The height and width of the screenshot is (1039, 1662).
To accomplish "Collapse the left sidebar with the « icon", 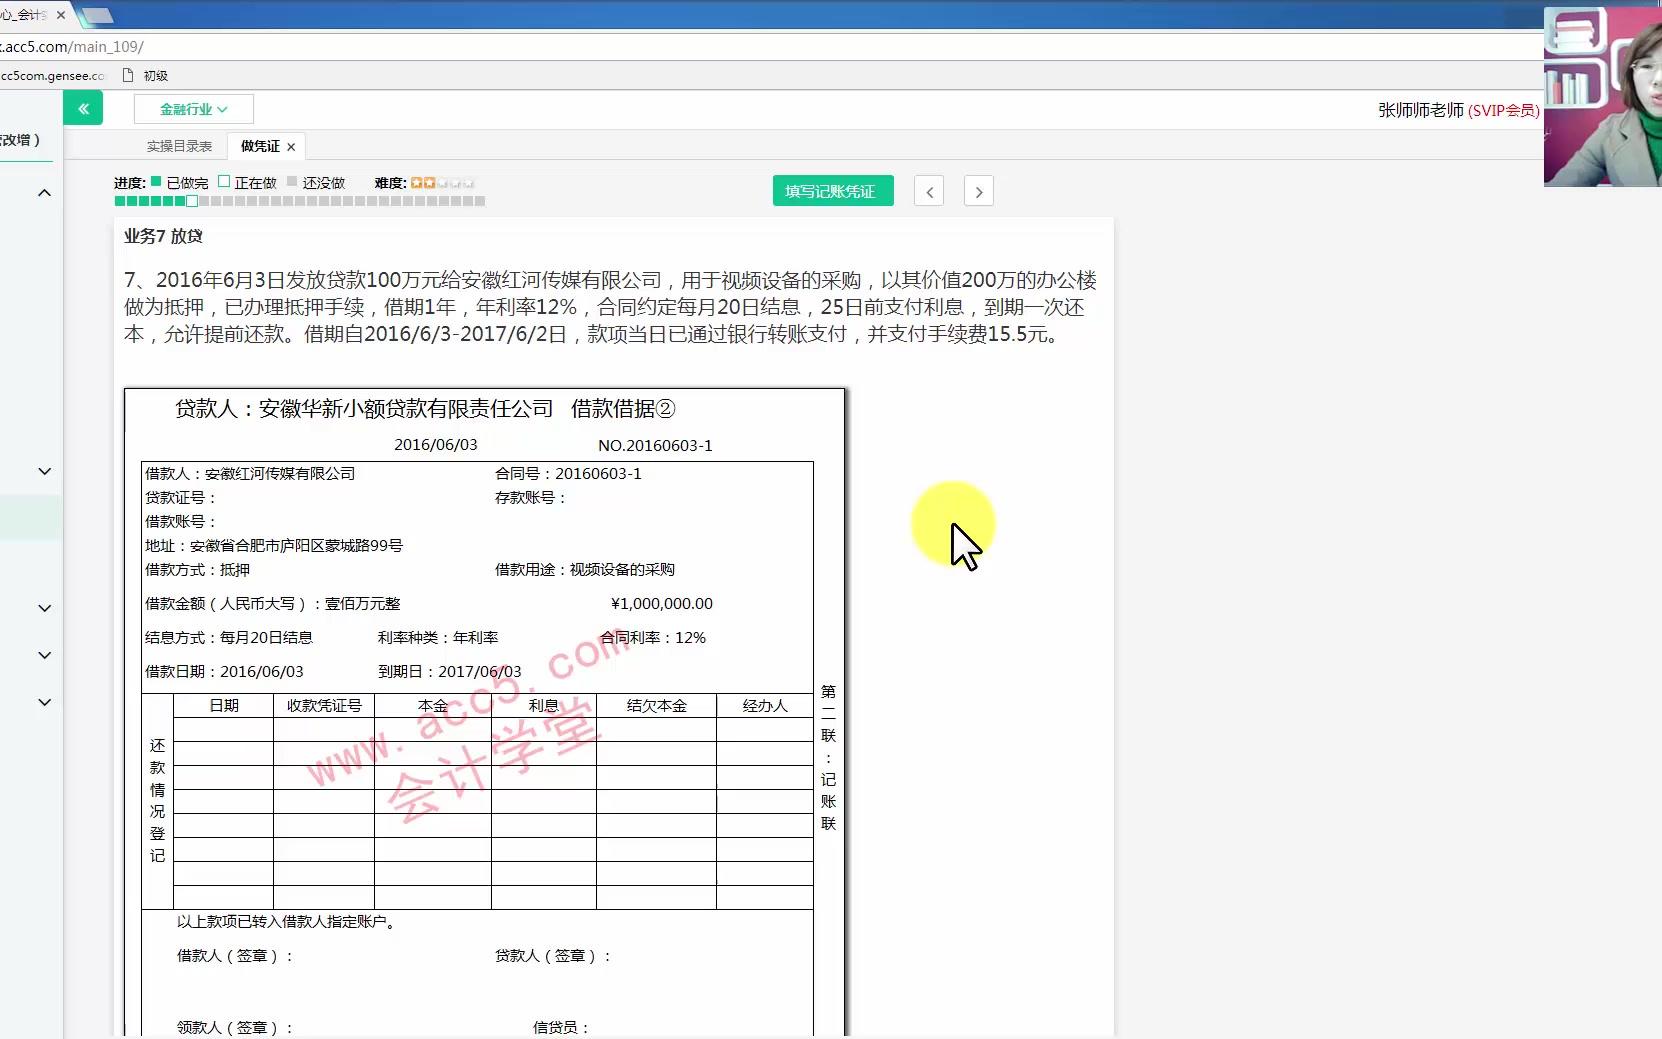I will point(83,108).
